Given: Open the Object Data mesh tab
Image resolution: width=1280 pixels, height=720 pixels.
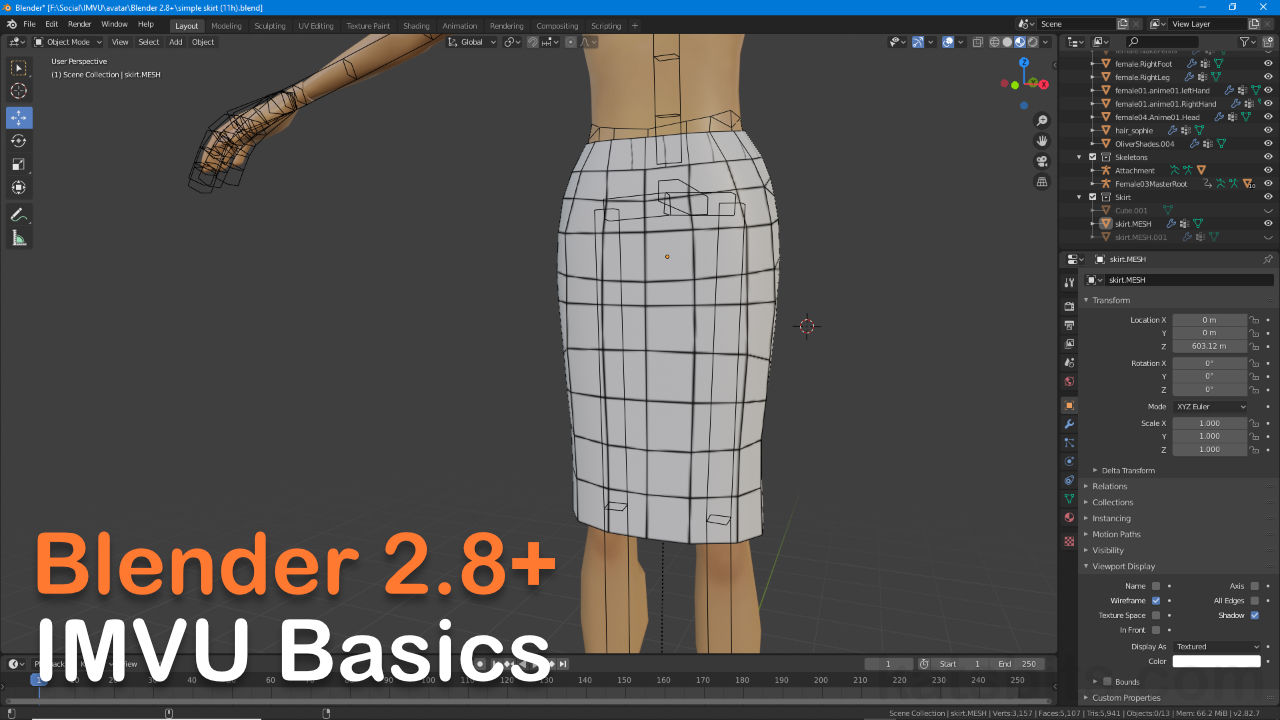Looking at the screenshot, I should tap(1069, 499).
